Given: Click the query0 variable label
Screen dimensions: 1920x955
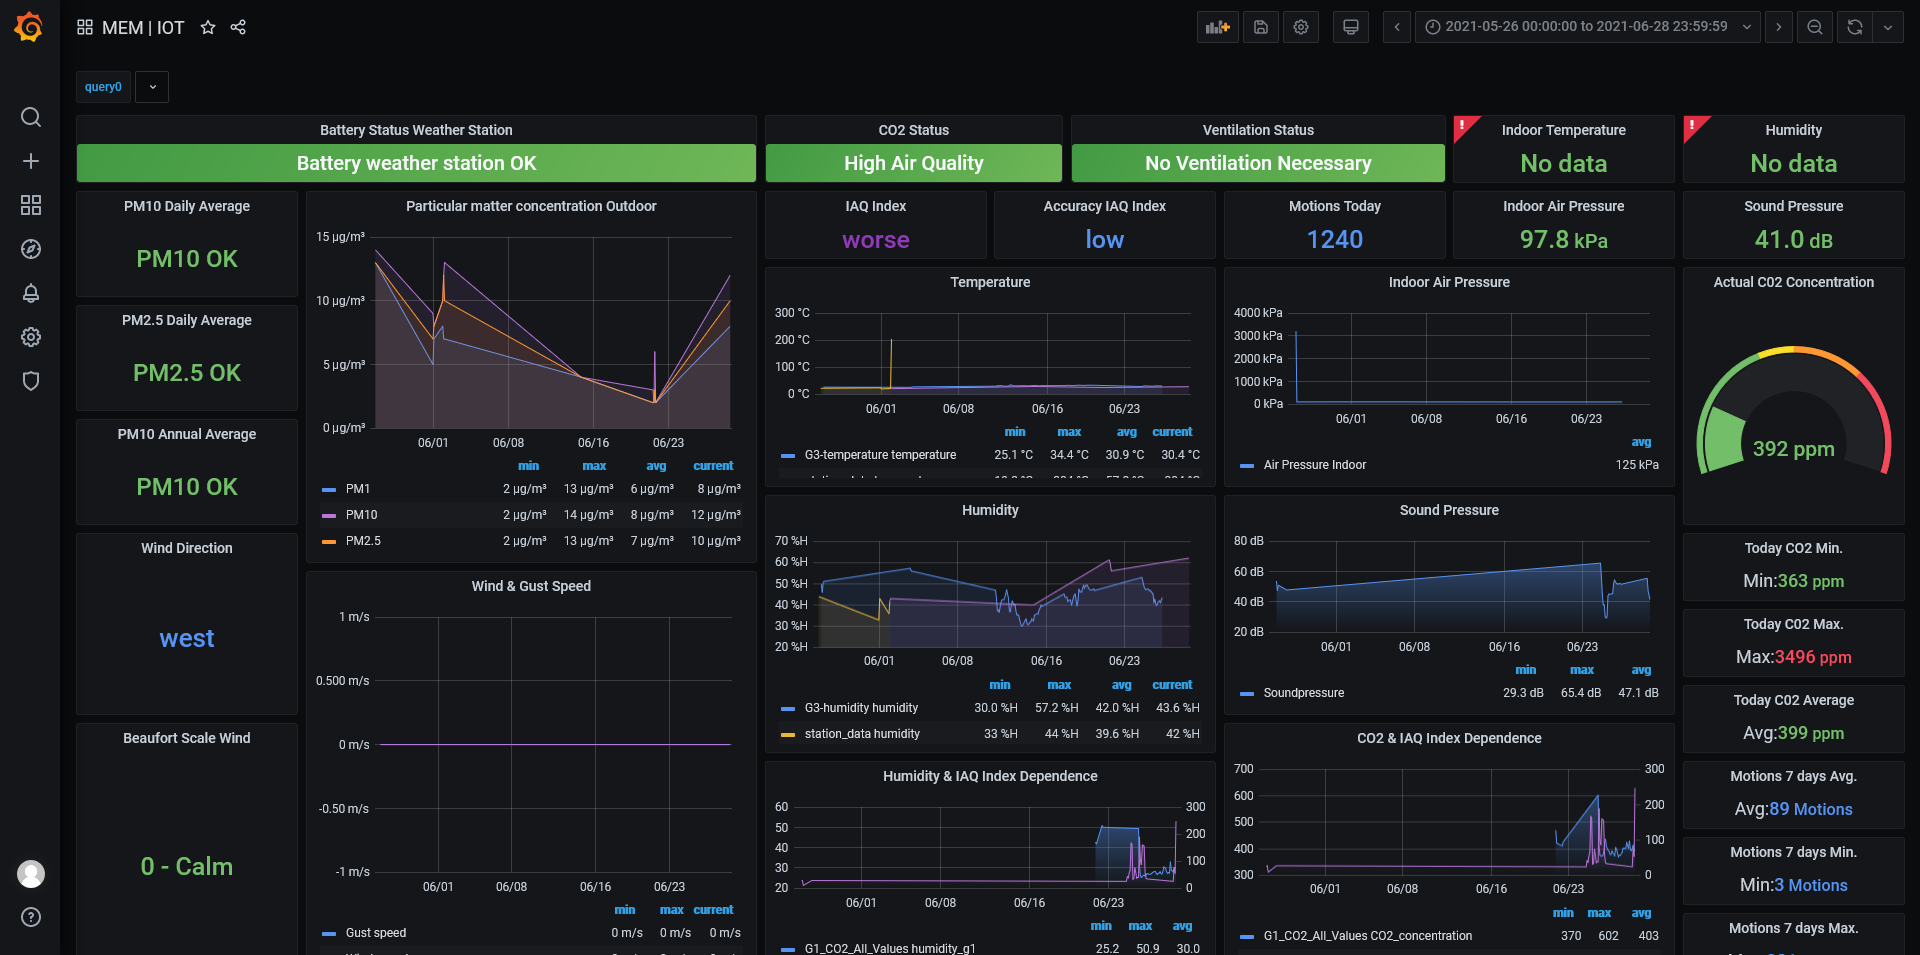Looking at the screenshot, I should 103,87.
